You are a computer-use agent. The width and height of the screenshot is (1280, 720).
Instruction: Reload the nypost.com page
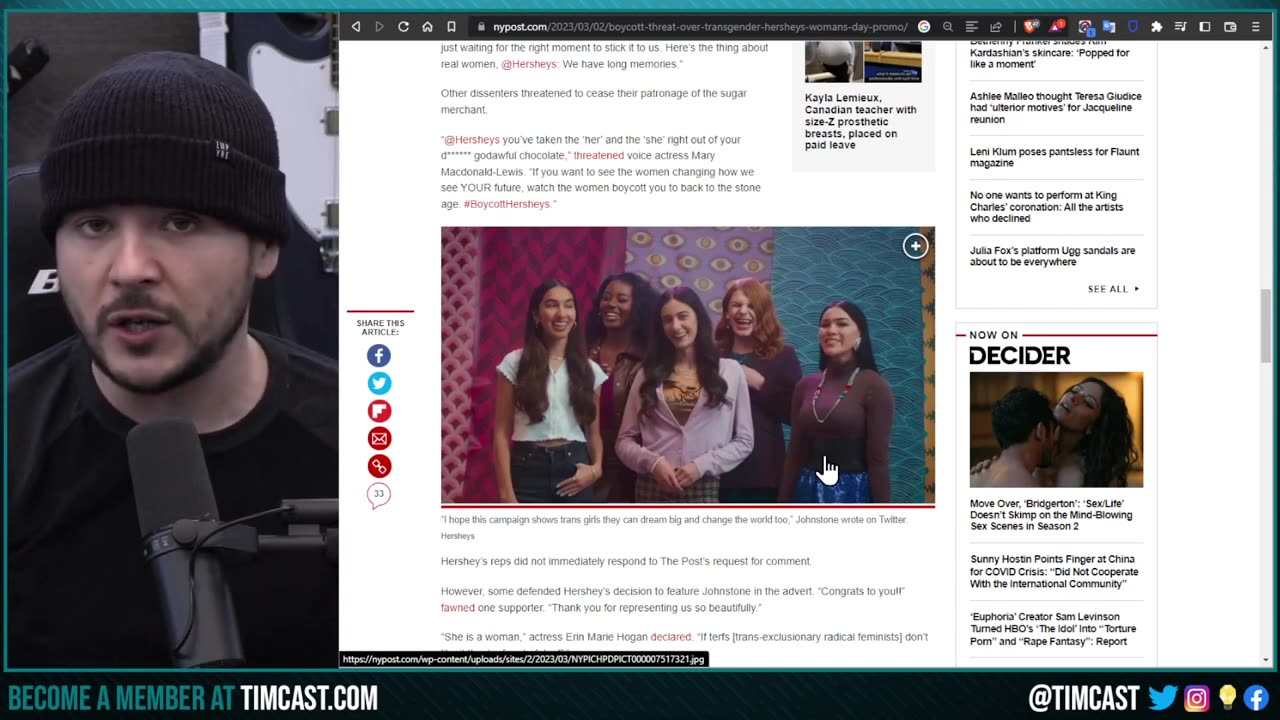[x=403, y=27]
